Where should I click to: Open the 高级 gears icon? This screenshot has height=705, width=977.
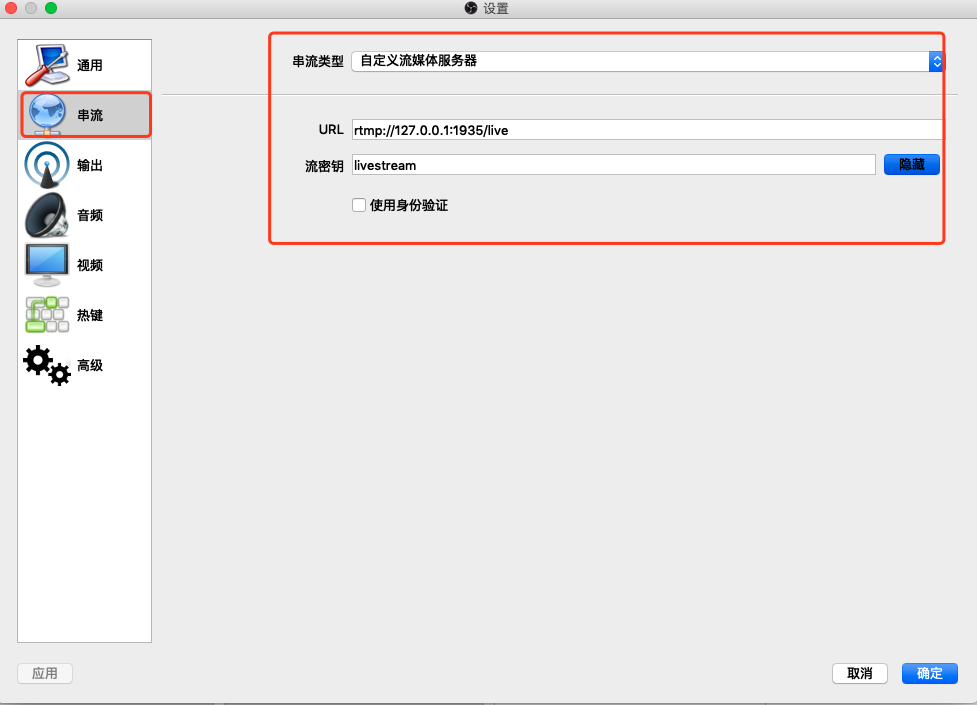(47, 365)
